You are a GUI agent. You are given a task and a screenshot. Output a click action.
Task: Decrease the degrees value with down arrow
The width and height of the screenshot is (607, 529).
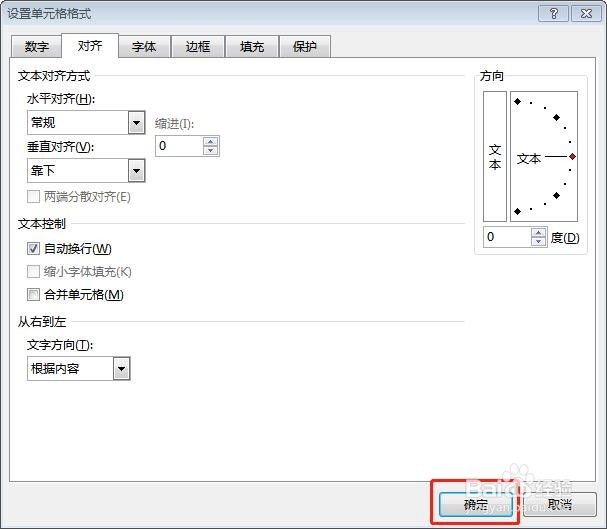(538, 241)
